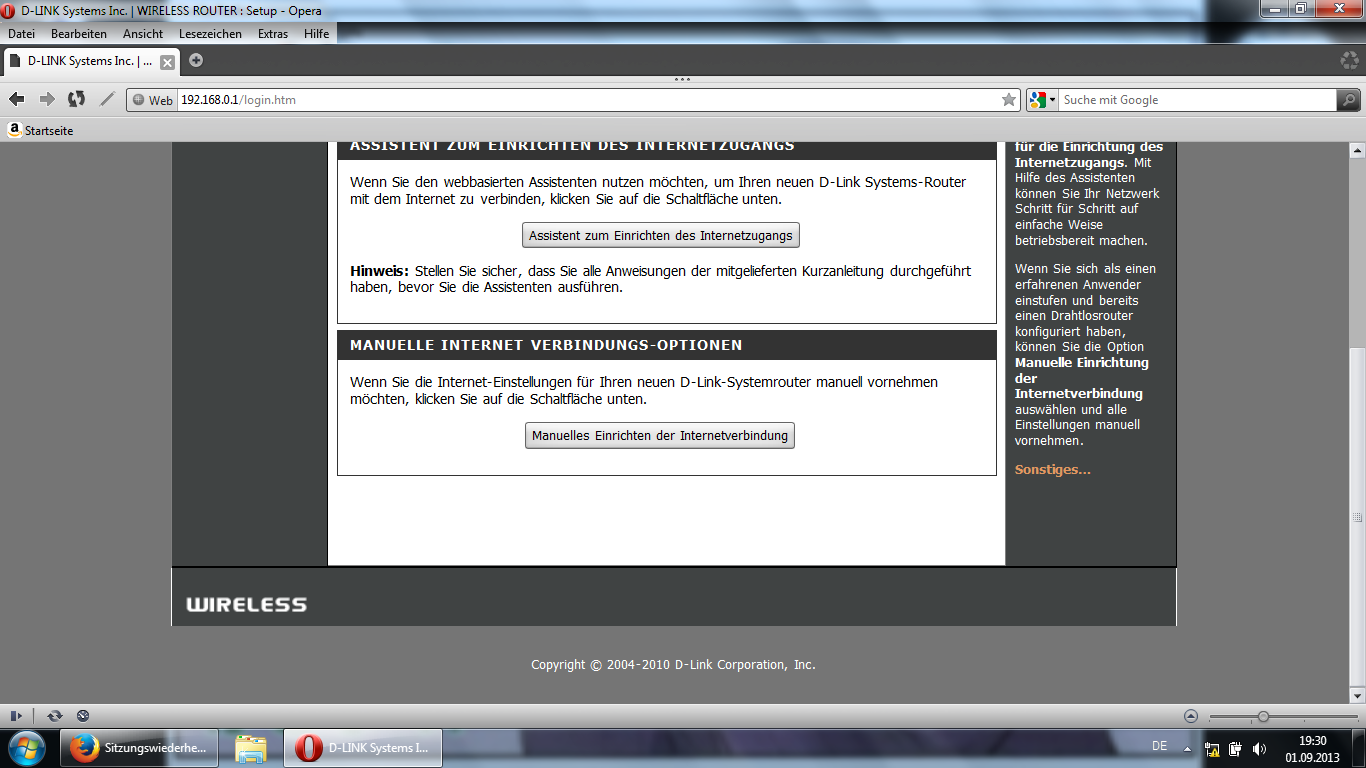Screen dimensions: 1366x768
Task: Click the address bar URL field
Action: (x=588, y=100)
